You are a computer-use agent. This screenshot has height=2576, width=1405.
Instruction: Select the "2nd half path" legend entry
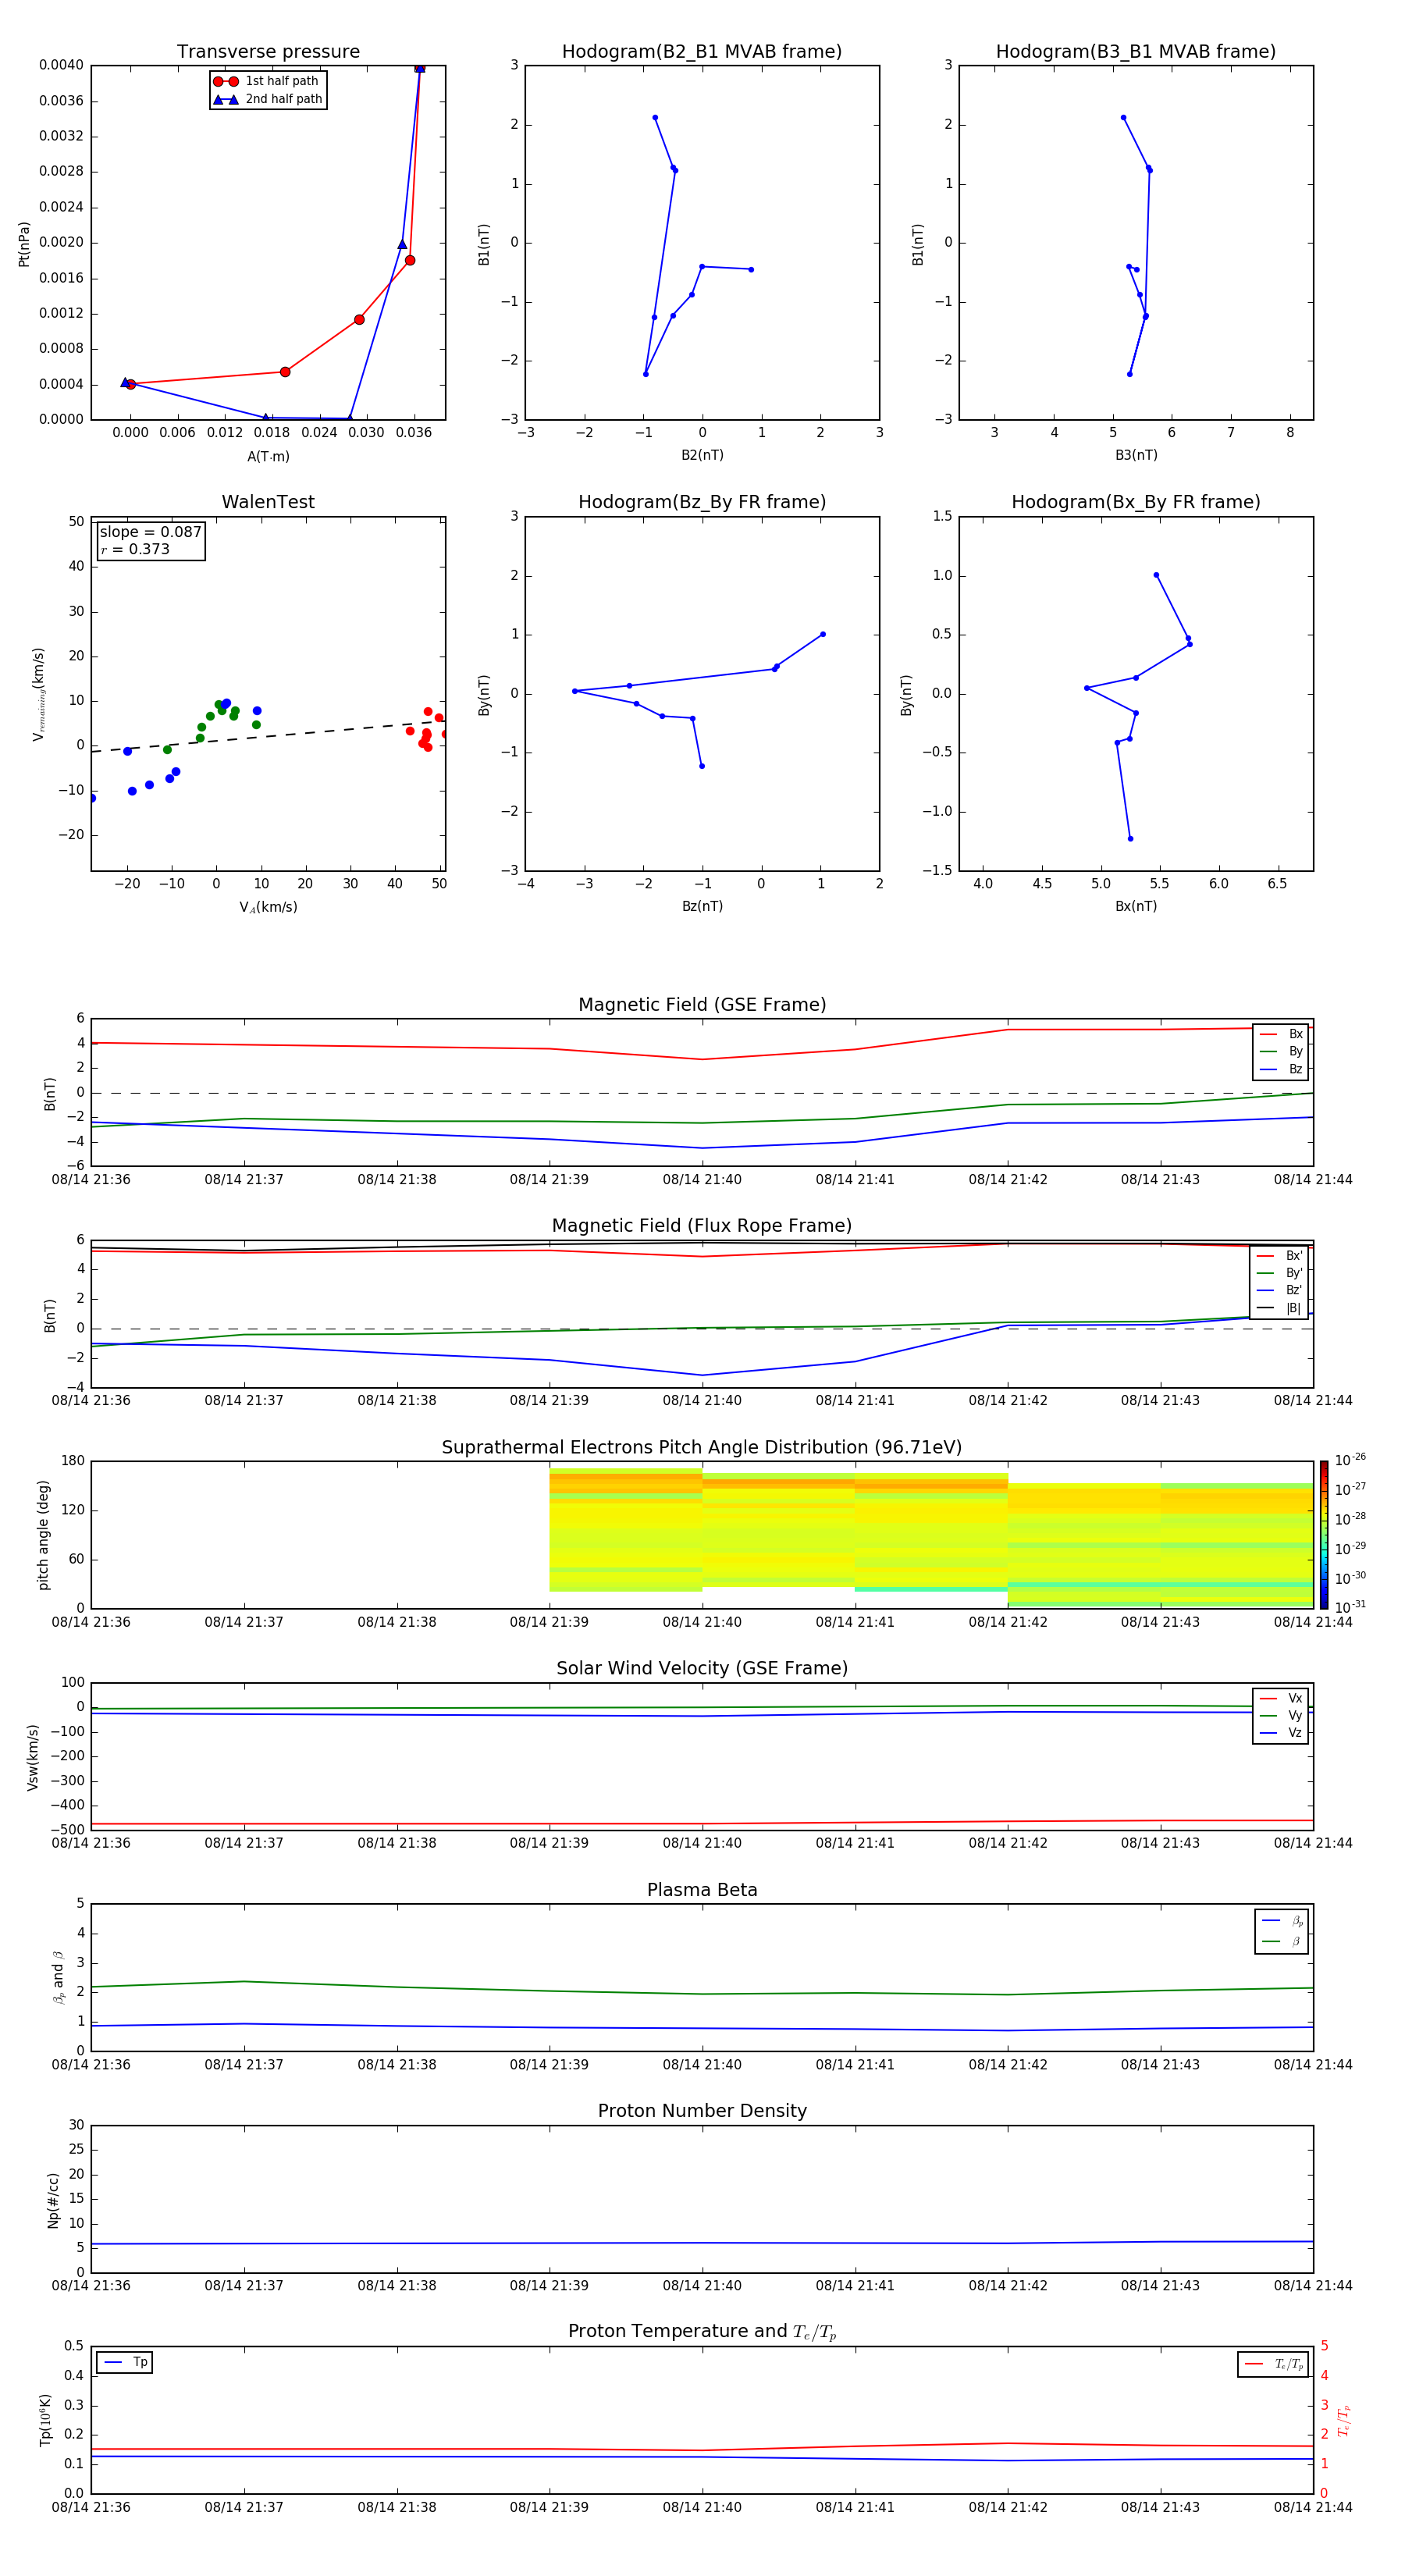click(267, 99)
